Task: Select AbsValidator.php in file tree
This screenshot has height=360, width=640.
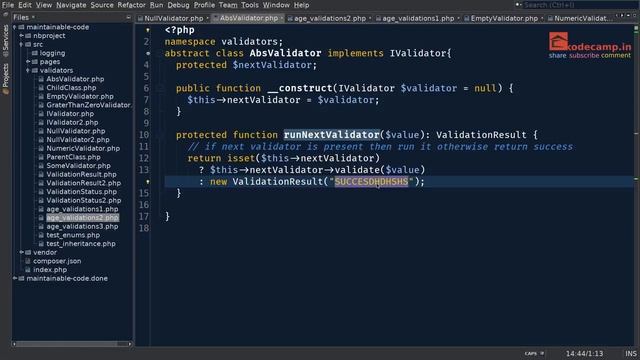Action: (x=75, y=79)
